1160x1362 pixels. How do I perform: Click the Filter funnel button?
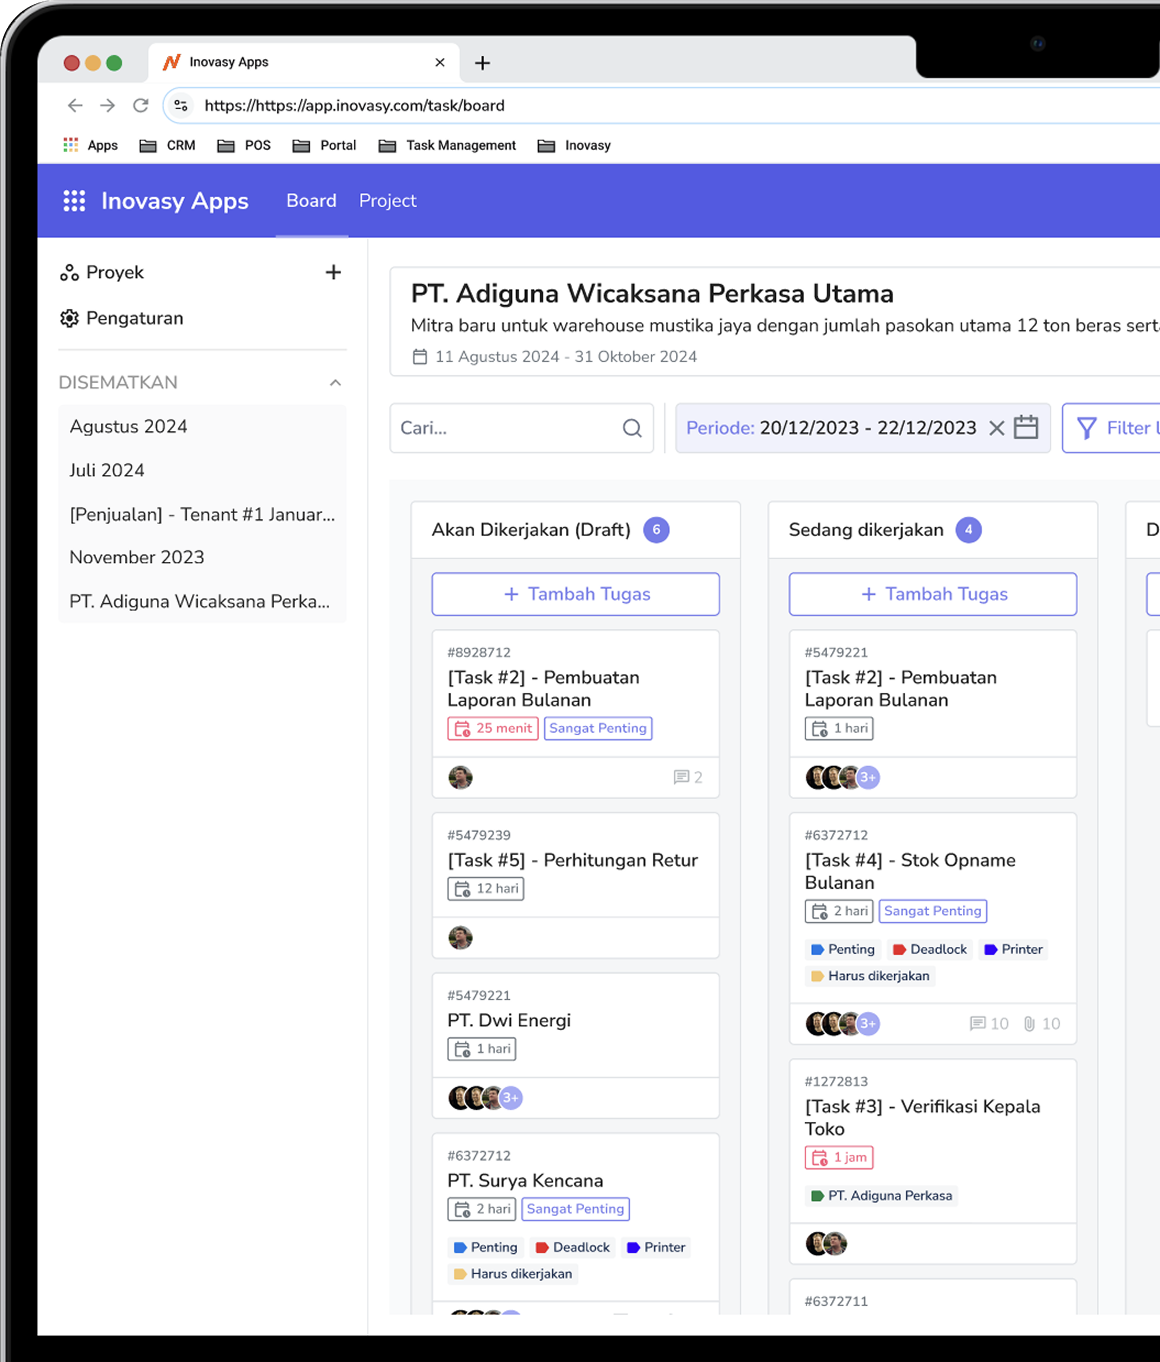(1111, 428)
